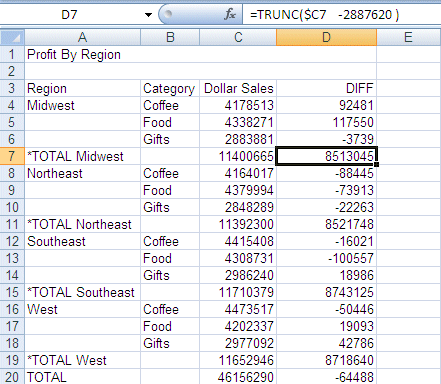
Task: Click the fx Insert Function icon
Action: coord(230,14)
